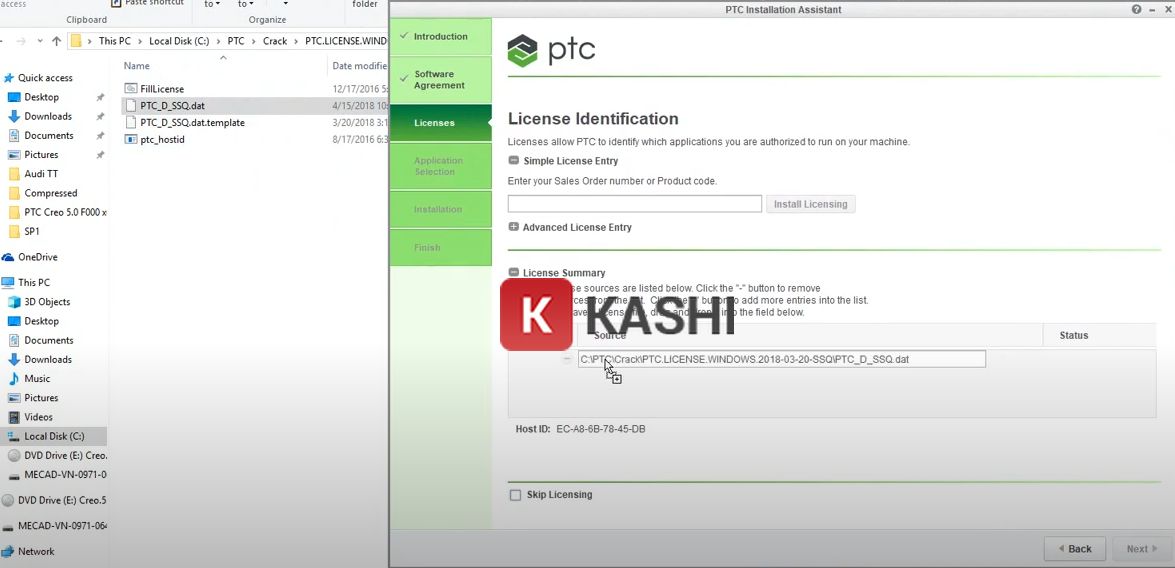1175x568 pixels.
Task: Sort files by Name column header
Action: pos(137,66)
